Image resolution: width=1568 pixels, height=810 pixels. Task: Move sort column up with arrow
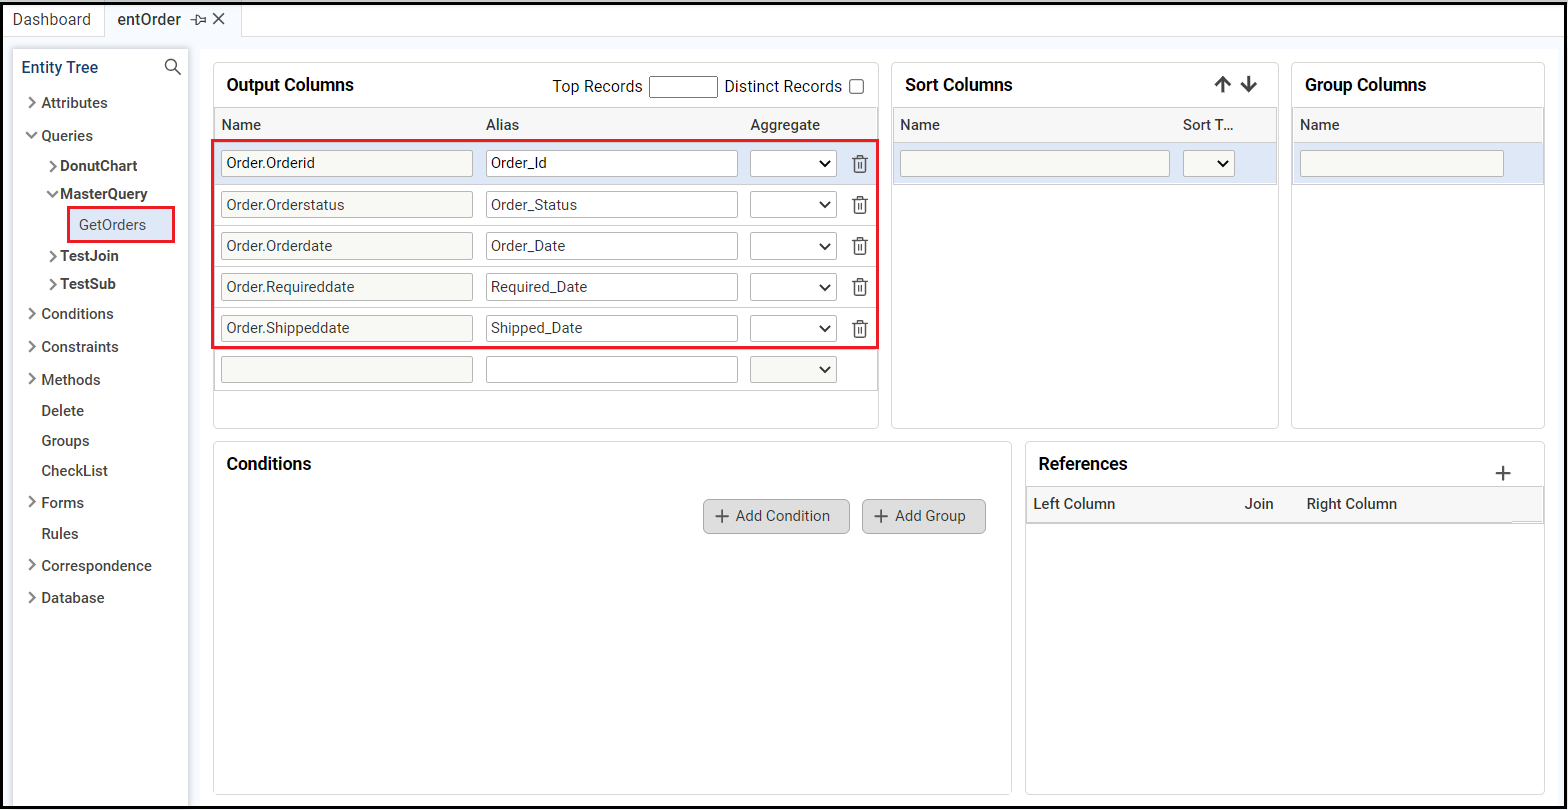[1222, 85]
